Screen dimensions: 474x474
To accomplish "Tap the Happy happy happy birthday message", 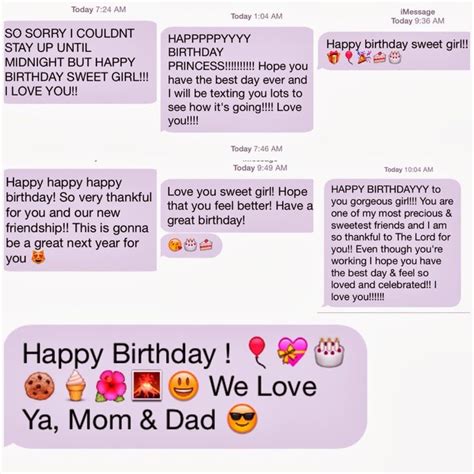I will coord(80,220).
